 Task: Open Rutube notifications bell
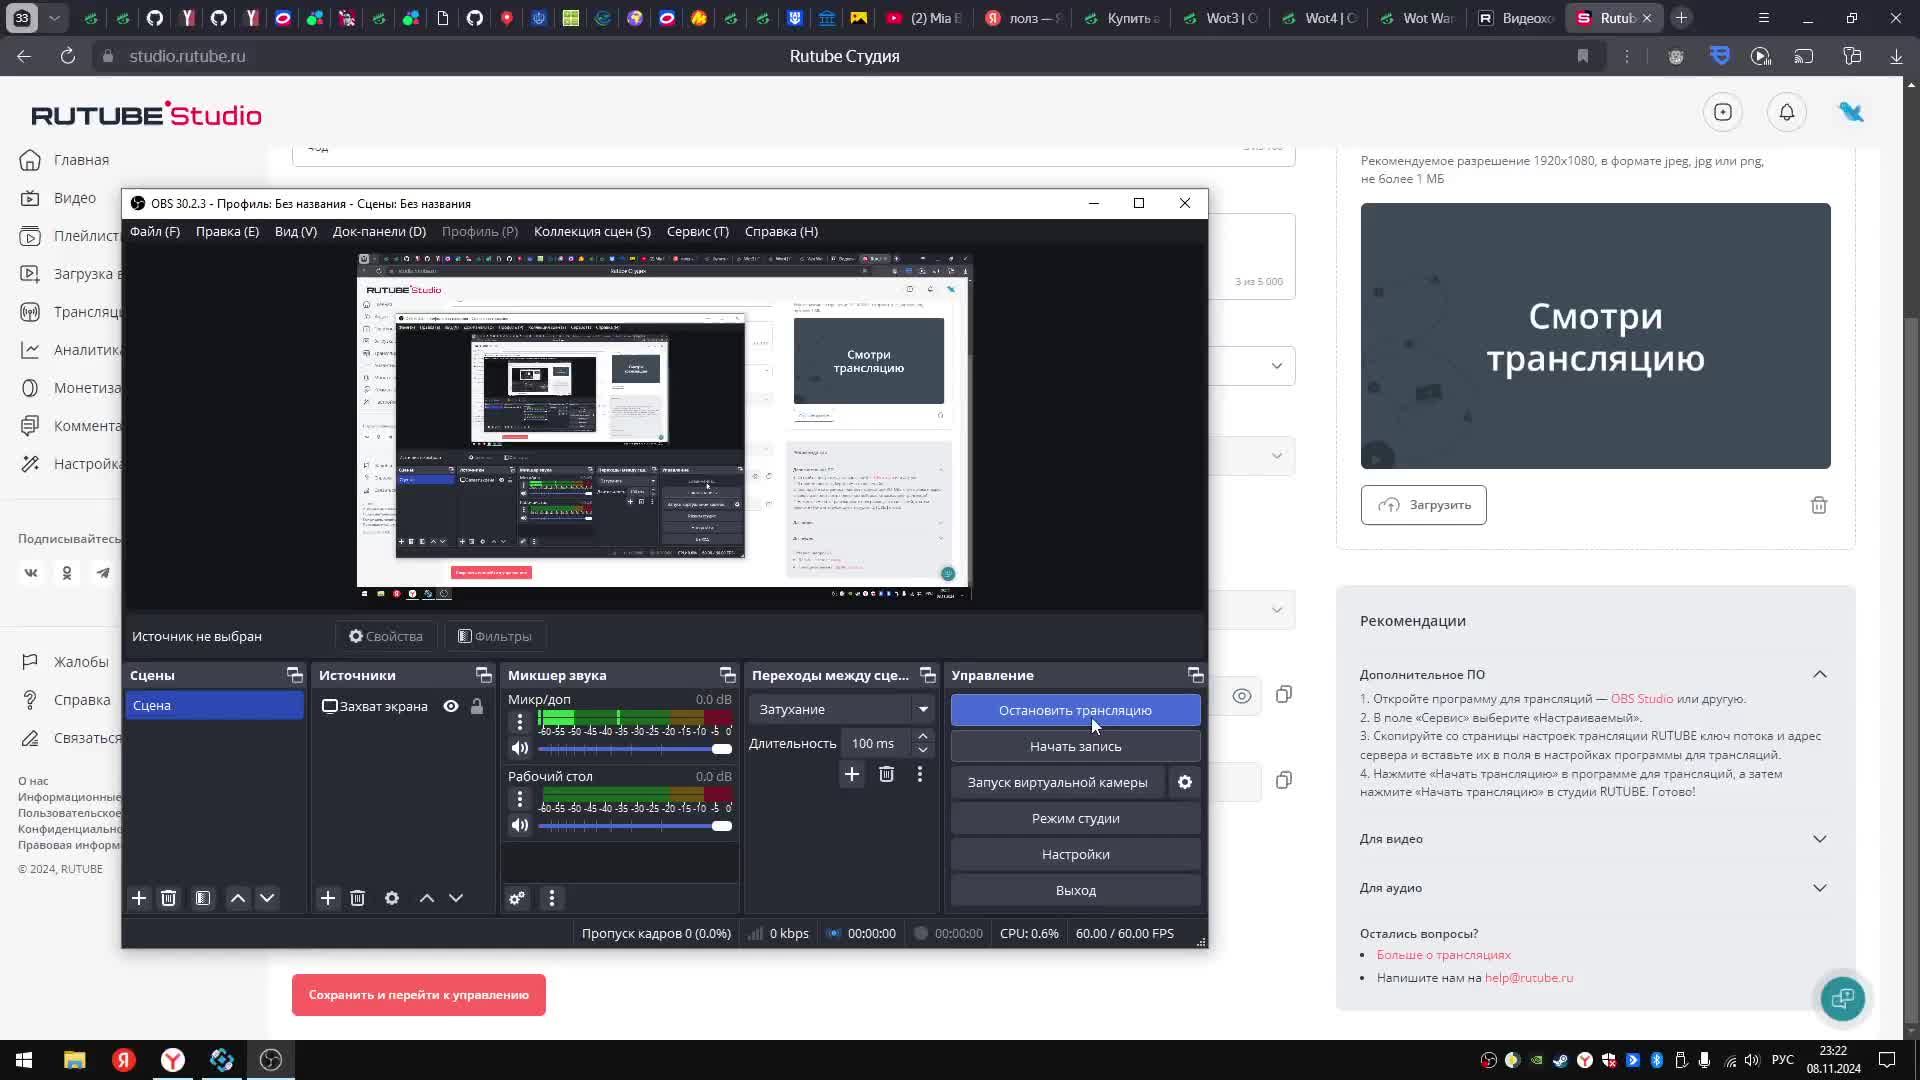tap(1787, 112)
